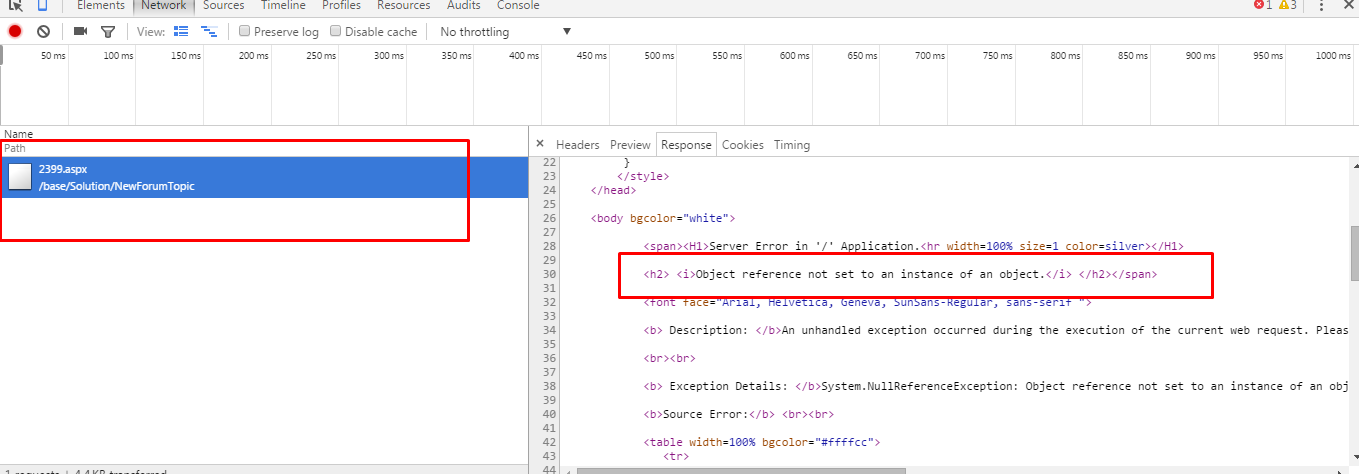Screen dimensions: 1359x474
Task: Click the 'Object reference not set' h2 line
Action: 901,274
